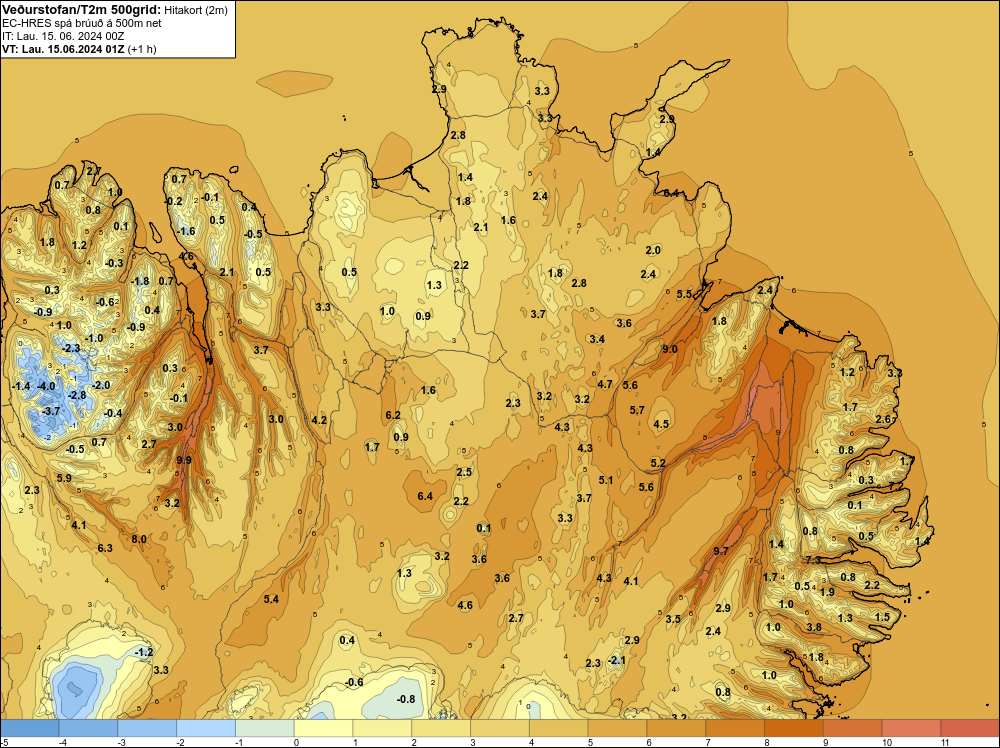
Task: Click the -4.0 temperature value
Action: (x=46, y=386)
